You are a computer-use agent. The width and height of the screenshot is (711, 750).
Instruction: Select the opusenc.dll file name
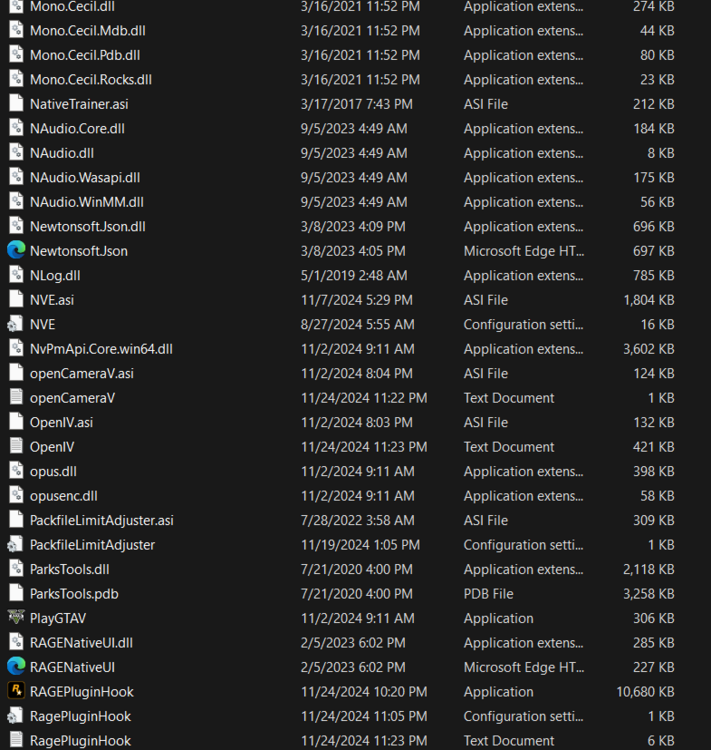click(64, 496)
